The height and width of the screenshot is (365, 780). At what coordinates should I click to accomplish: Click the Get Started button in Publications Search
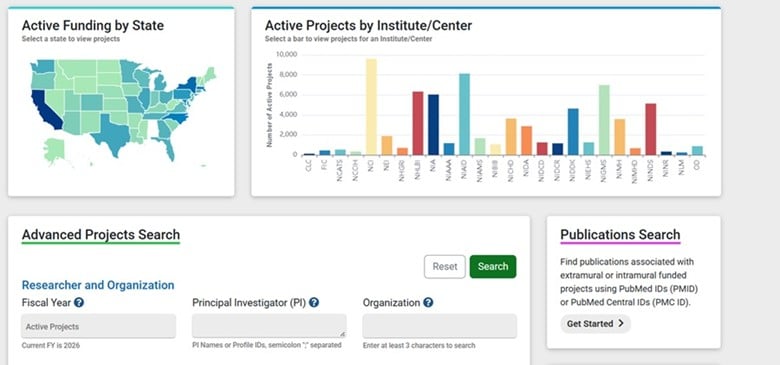coord(595,324)
